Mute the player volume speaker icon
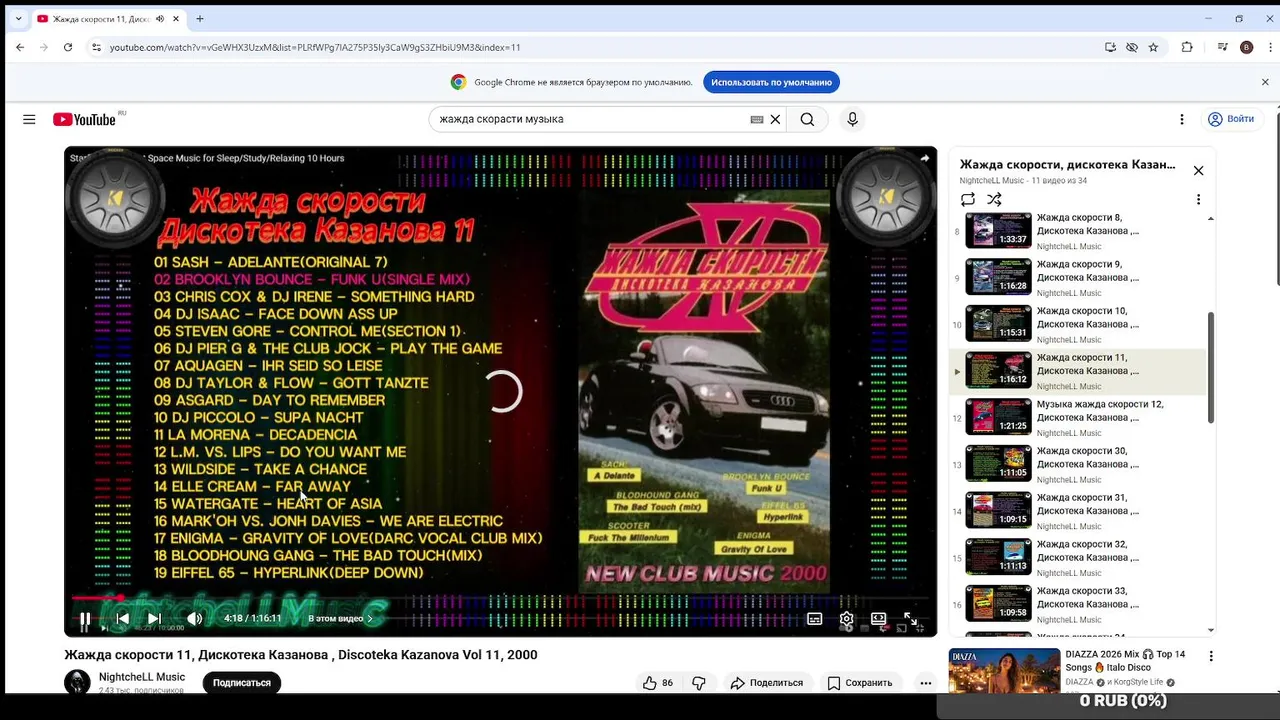This screenshot has width=1280, height=720. (x=194, y=619)
